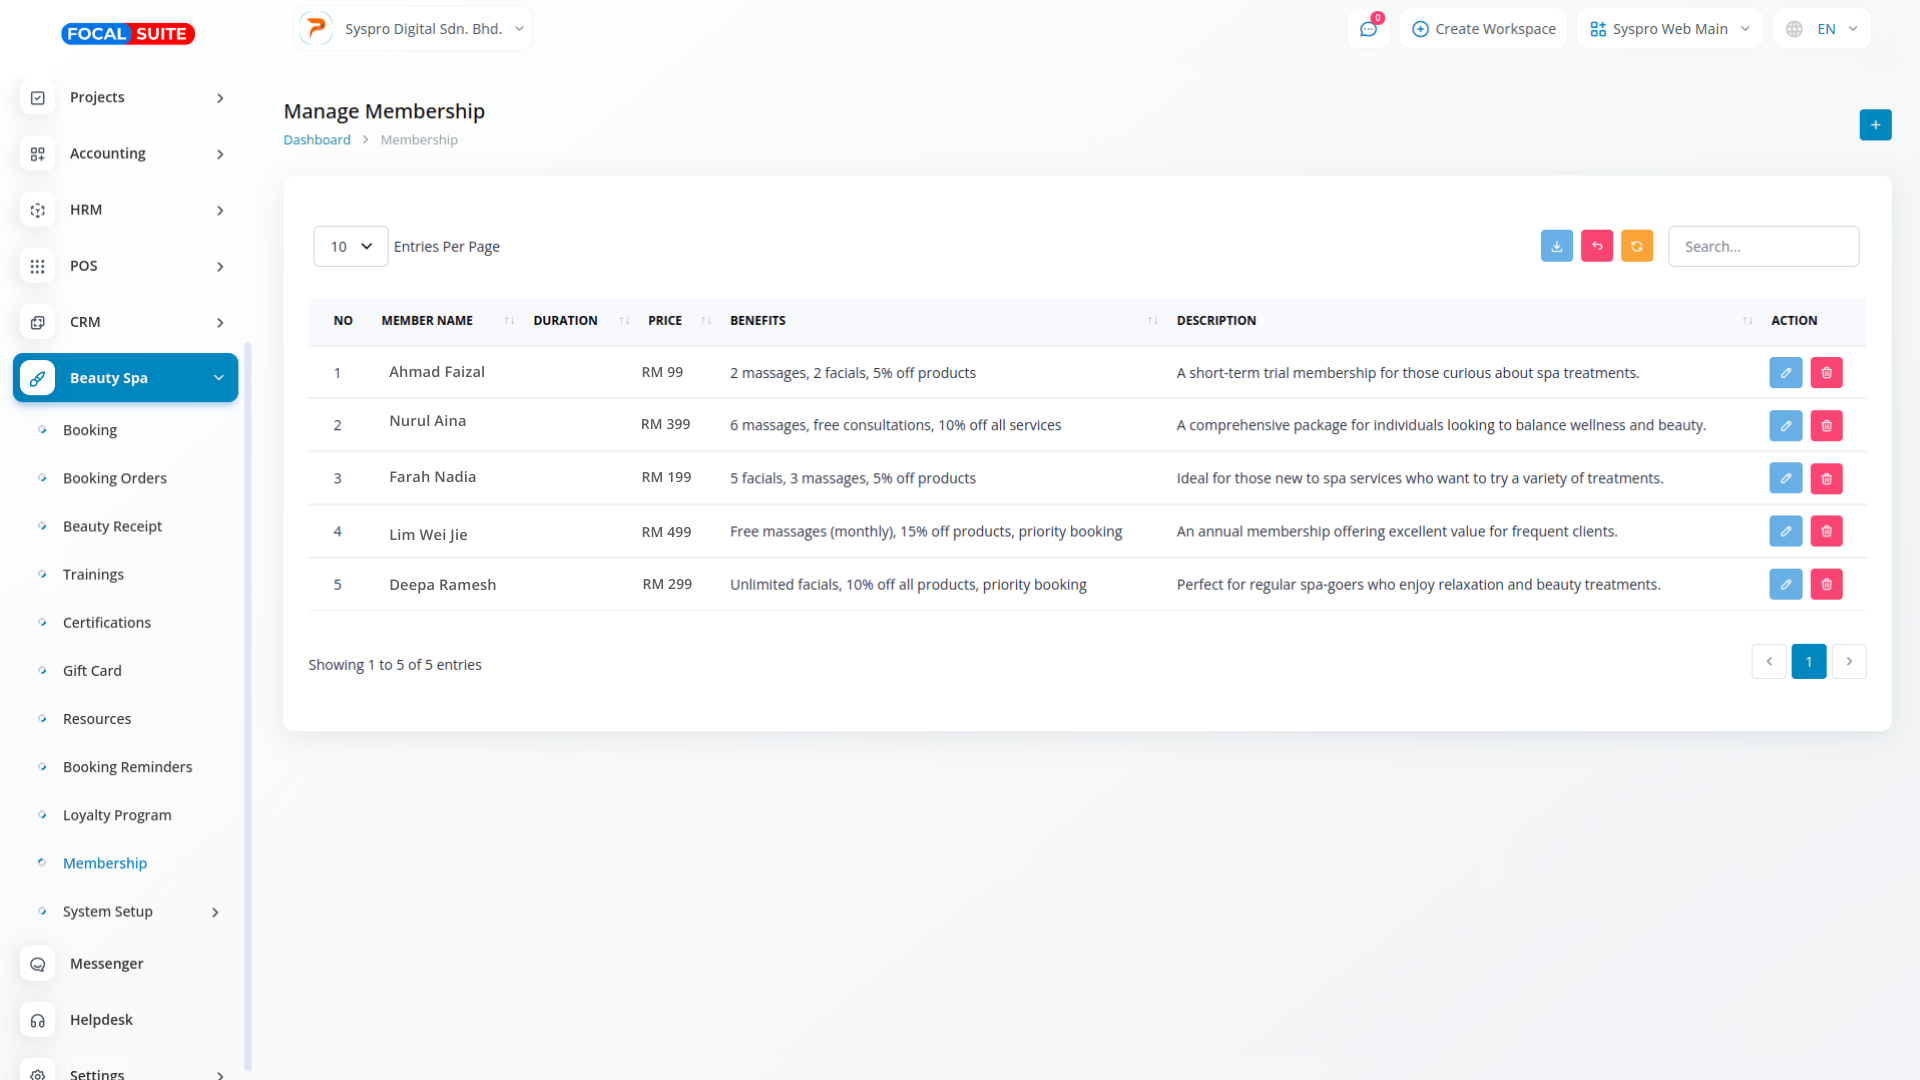1920x1080 pixels.
Task: Click the Create Workspace button
Action: tap(1484, 29)
